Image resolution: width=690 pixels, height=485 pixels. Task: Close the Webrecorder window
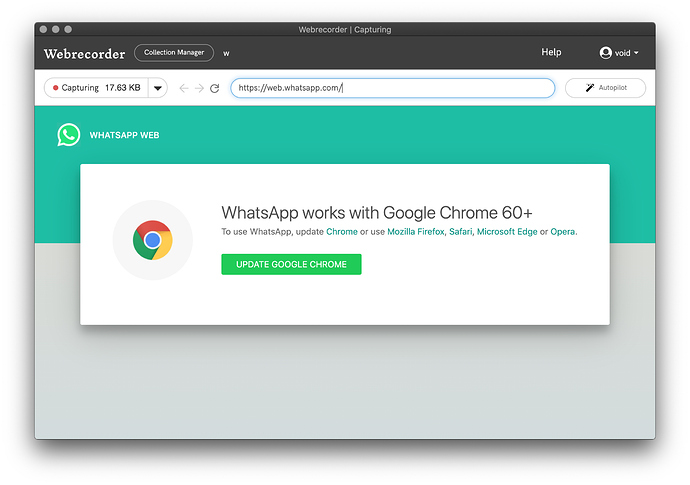pyautogui.click(x=43, y=29)
